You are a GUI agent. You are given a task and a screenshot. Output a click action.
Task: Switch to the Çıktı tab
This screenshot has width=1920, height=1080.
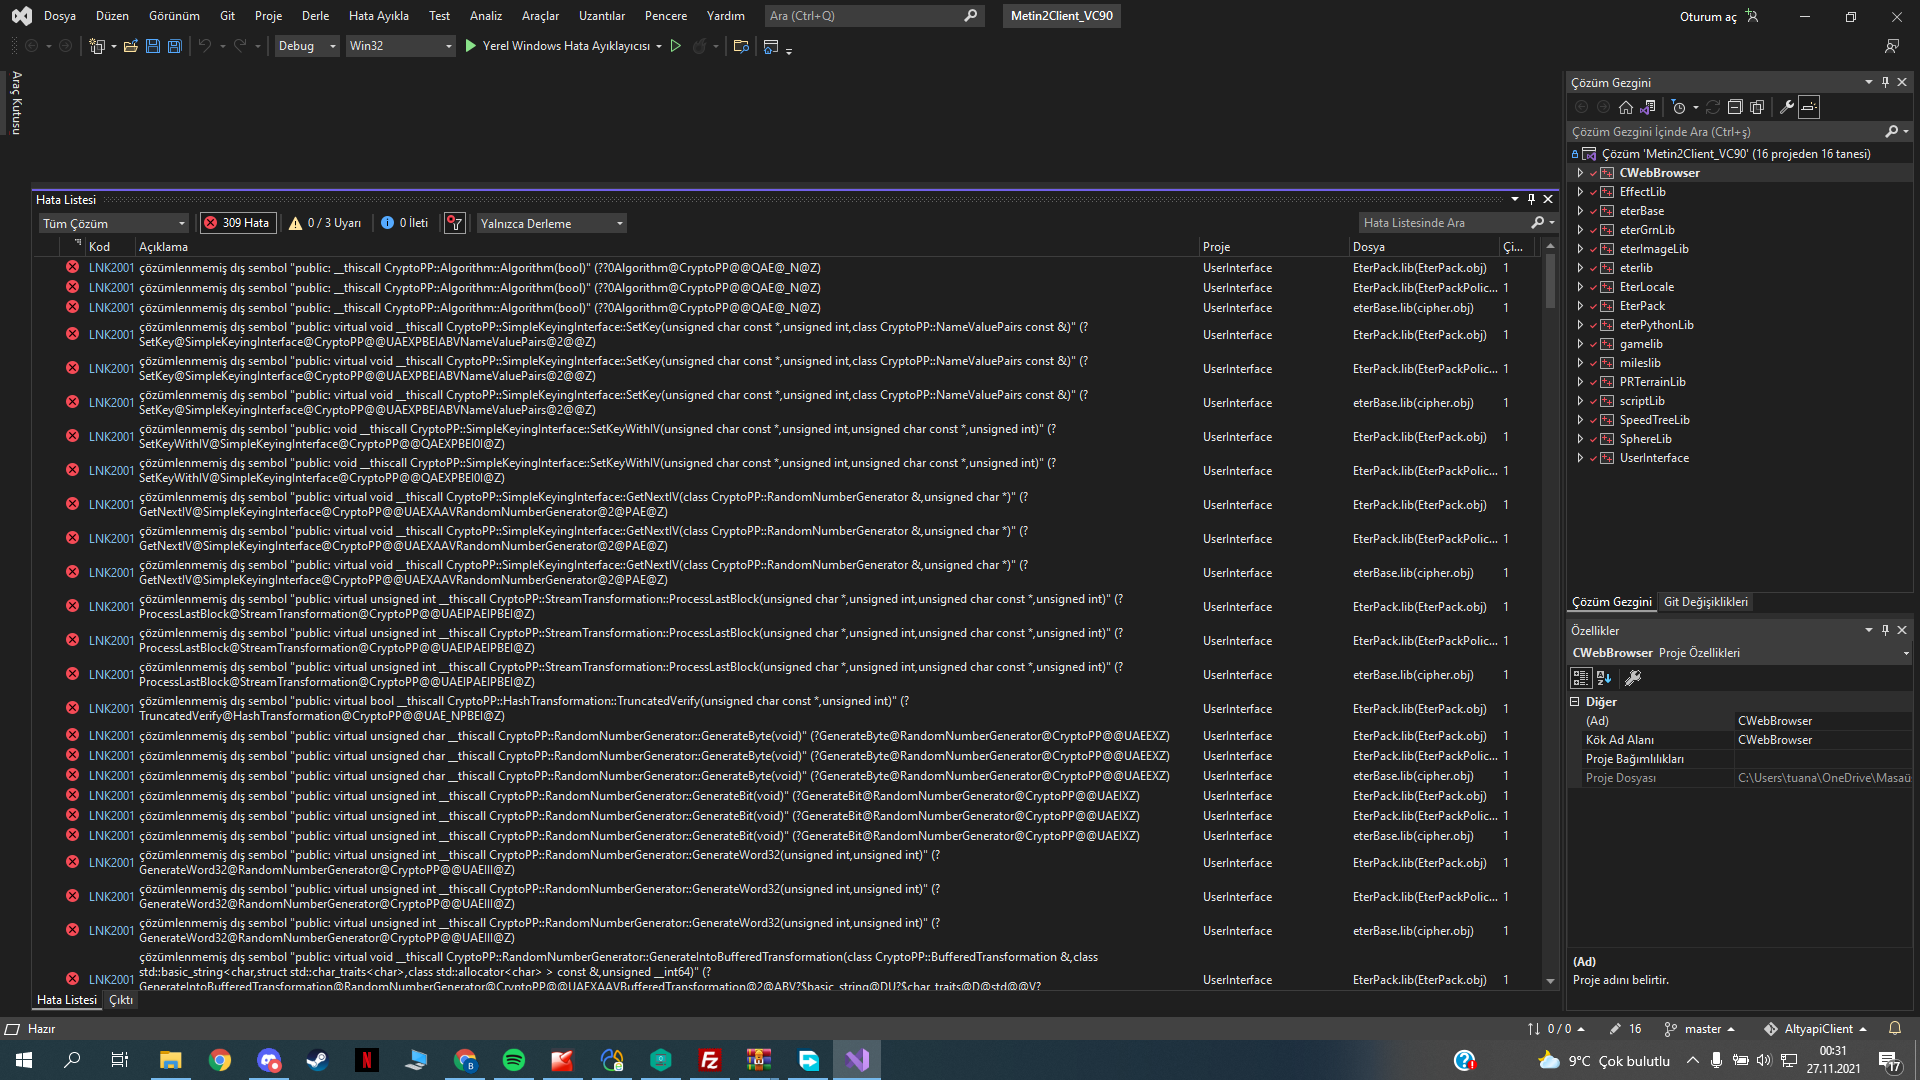click(x=121, y=1000)
